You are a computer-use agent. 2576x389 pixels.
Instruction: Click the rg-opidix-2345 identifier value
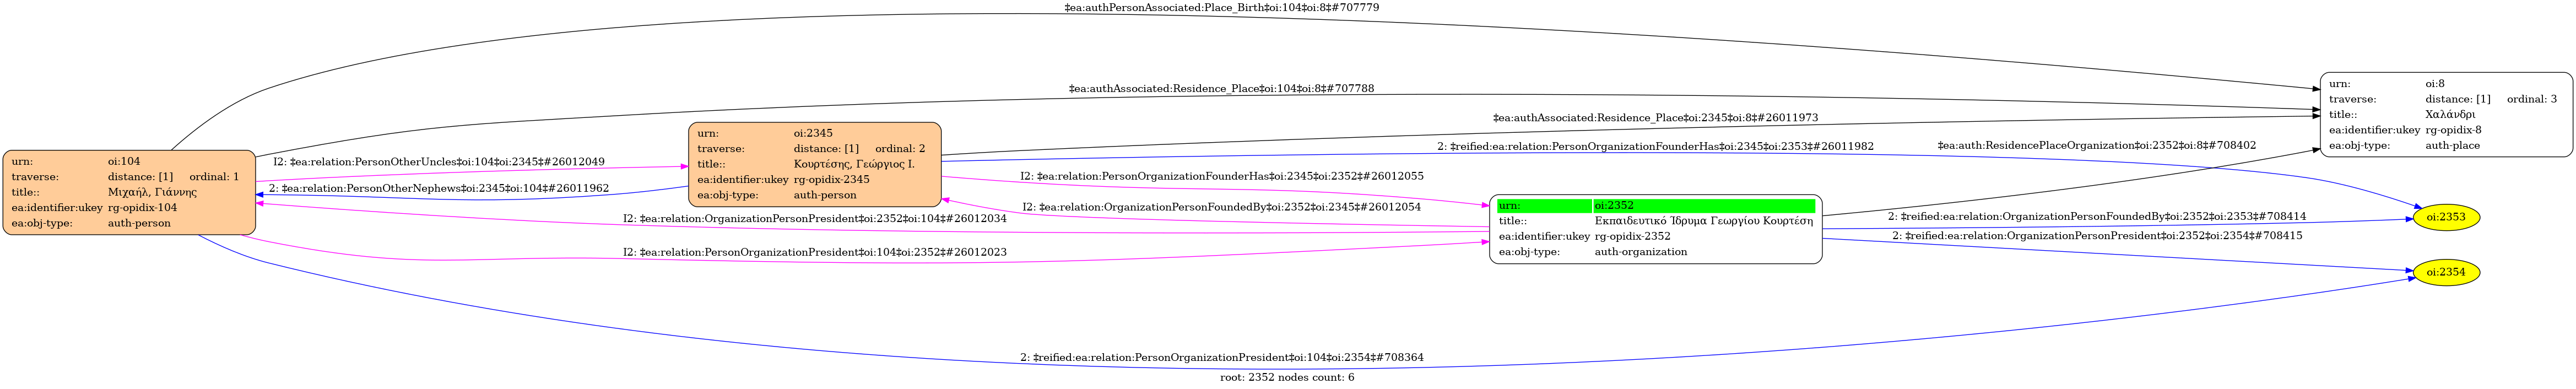(831, 180)
